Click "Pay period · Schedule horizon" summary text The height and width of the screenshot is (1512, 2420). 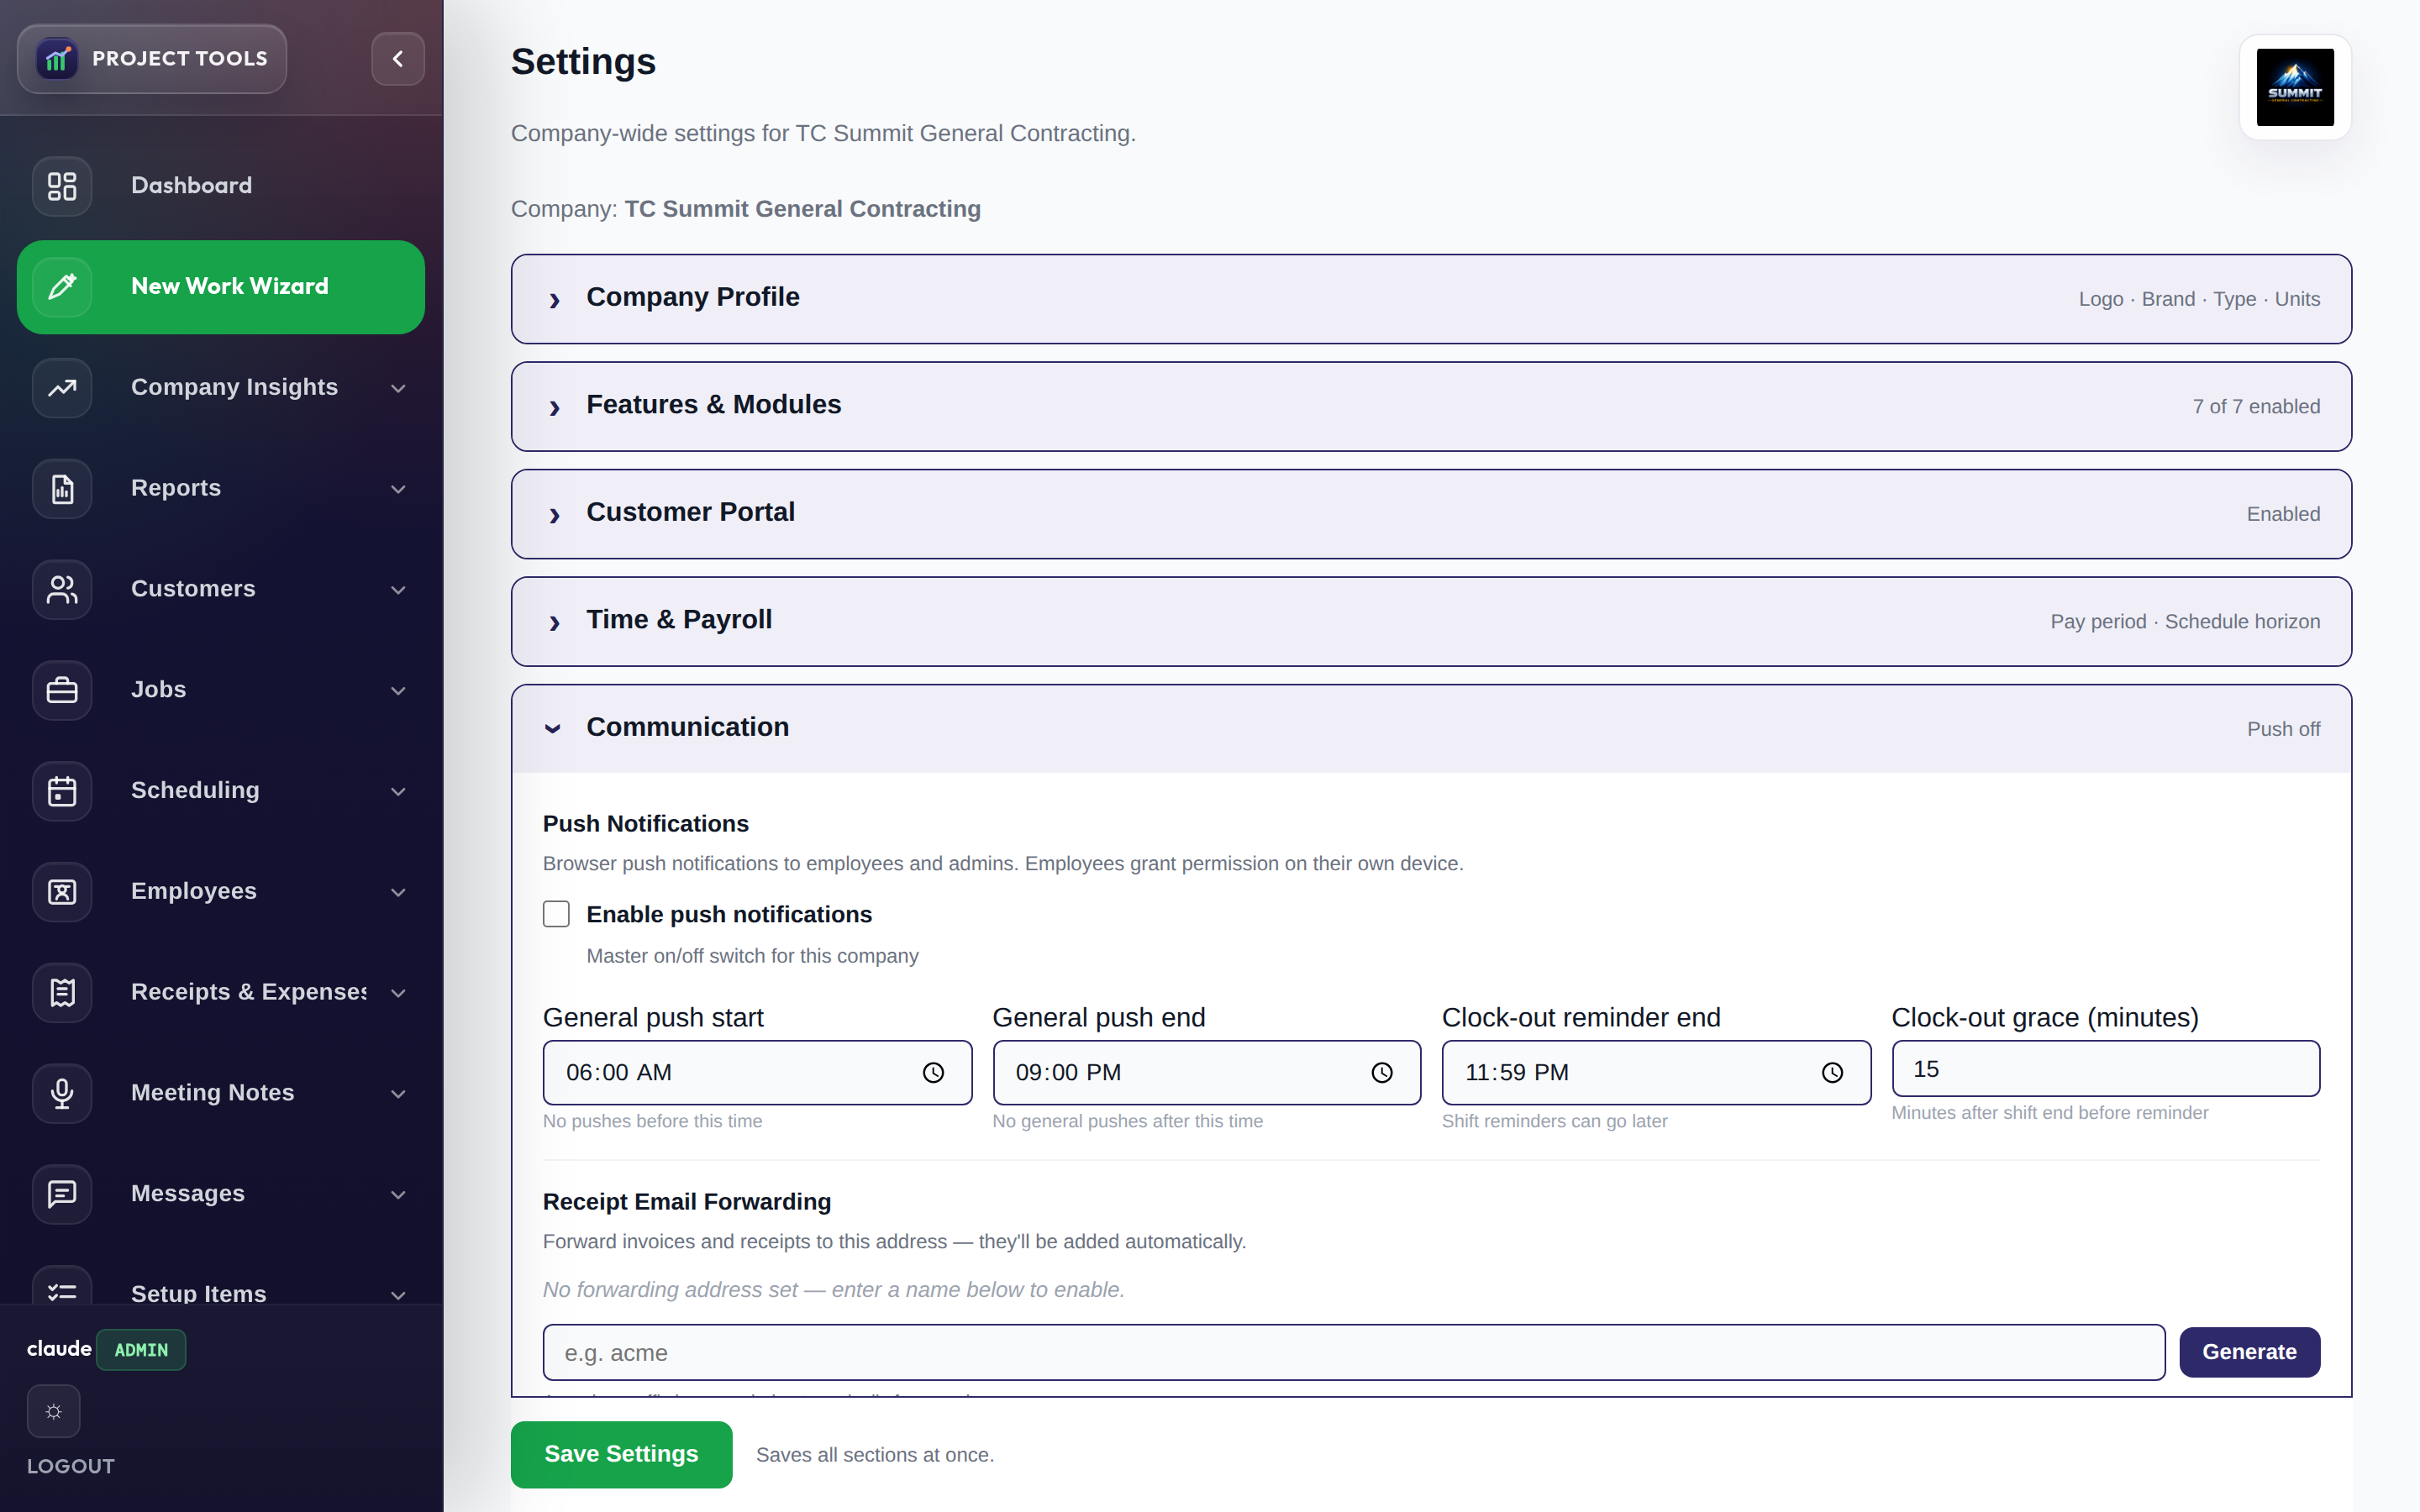[2185, 622]
